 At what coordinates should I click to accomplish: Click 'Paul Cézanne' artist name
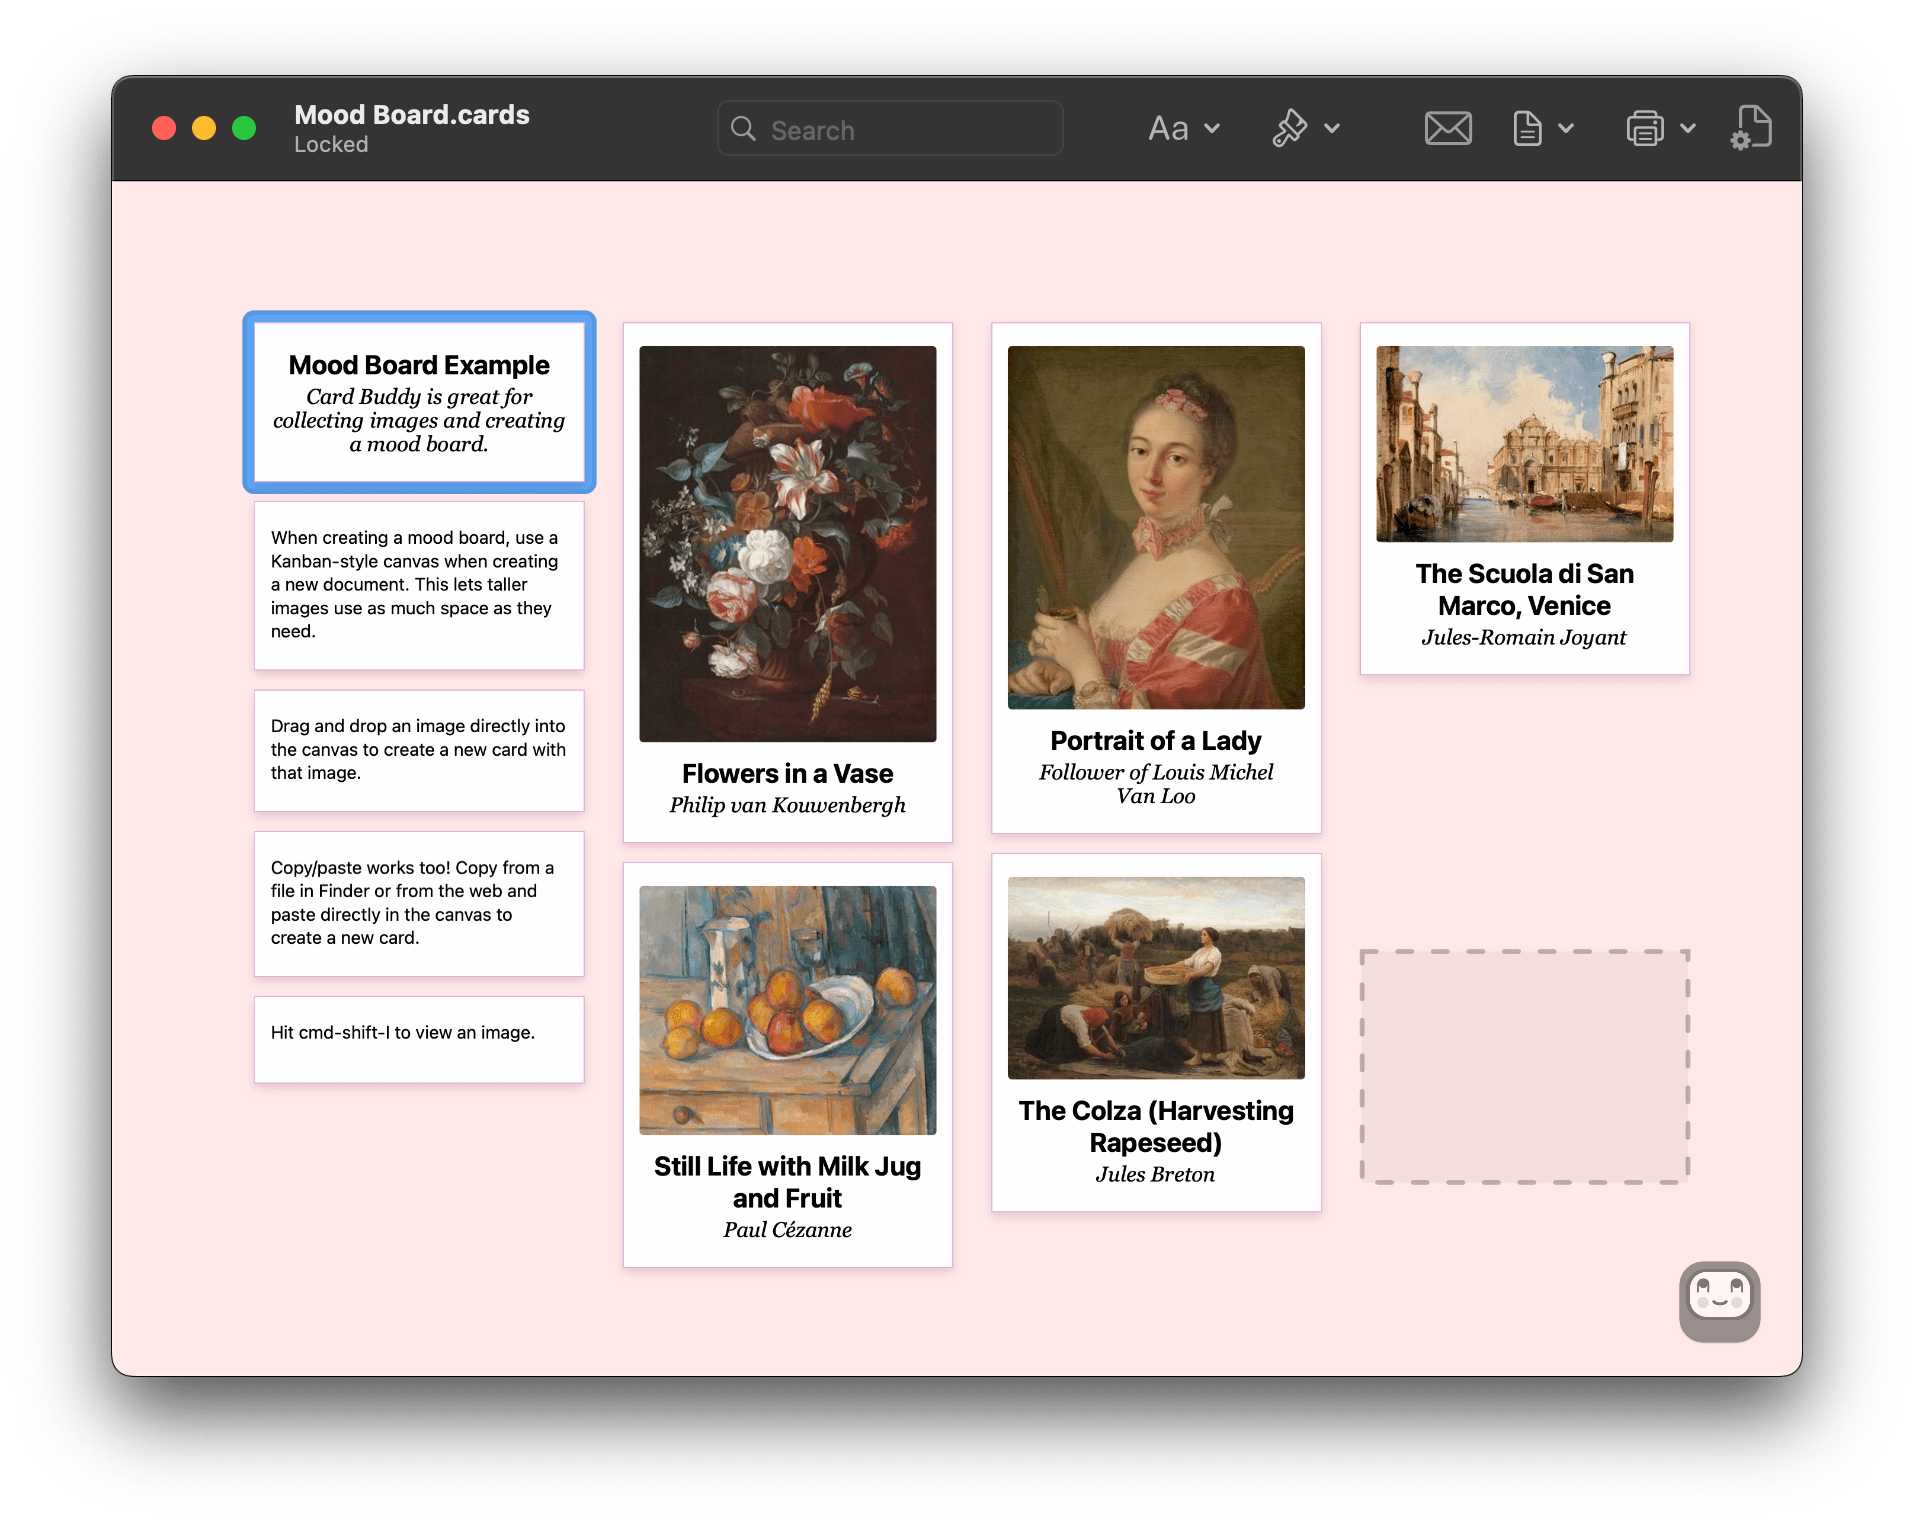pos(788,1230)
